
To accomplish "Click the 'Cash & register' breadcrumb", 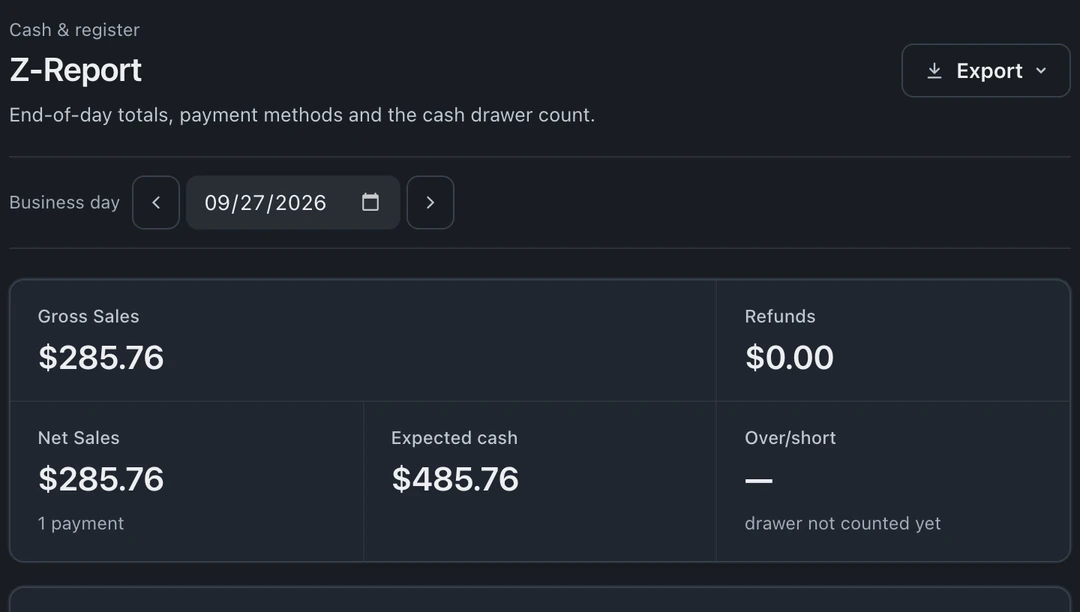I will point(74,30).
